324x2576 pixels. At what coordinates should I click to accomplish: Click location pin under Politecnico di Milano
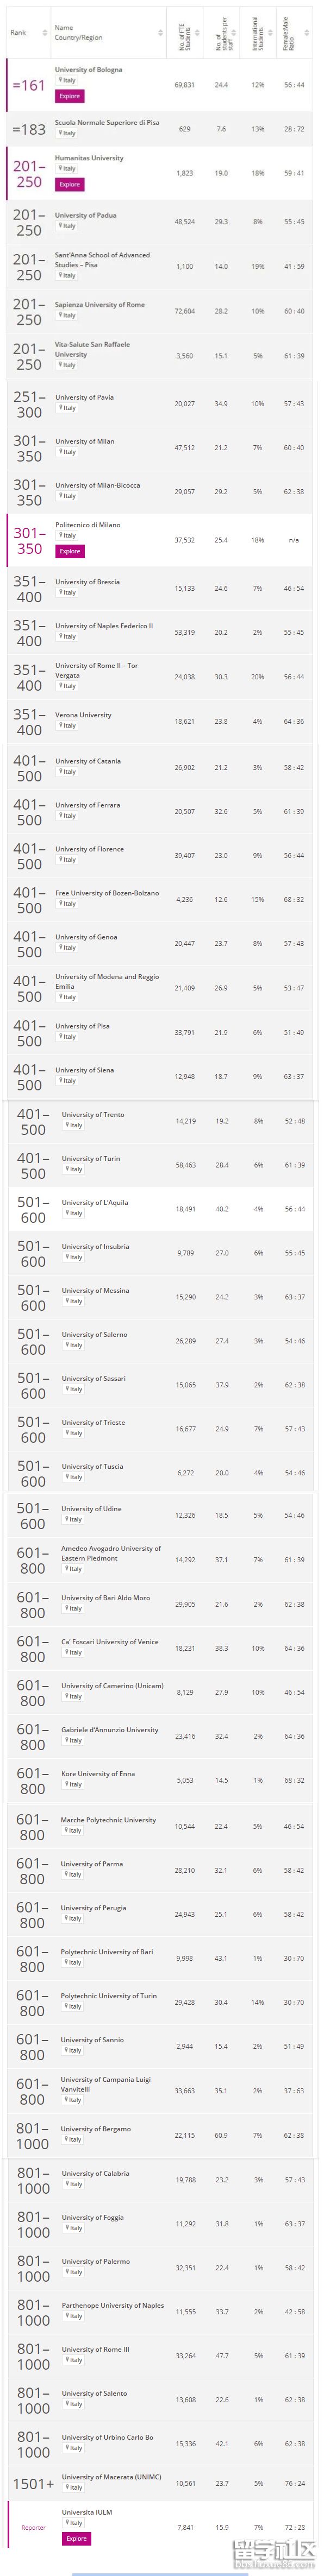[58, 535]
